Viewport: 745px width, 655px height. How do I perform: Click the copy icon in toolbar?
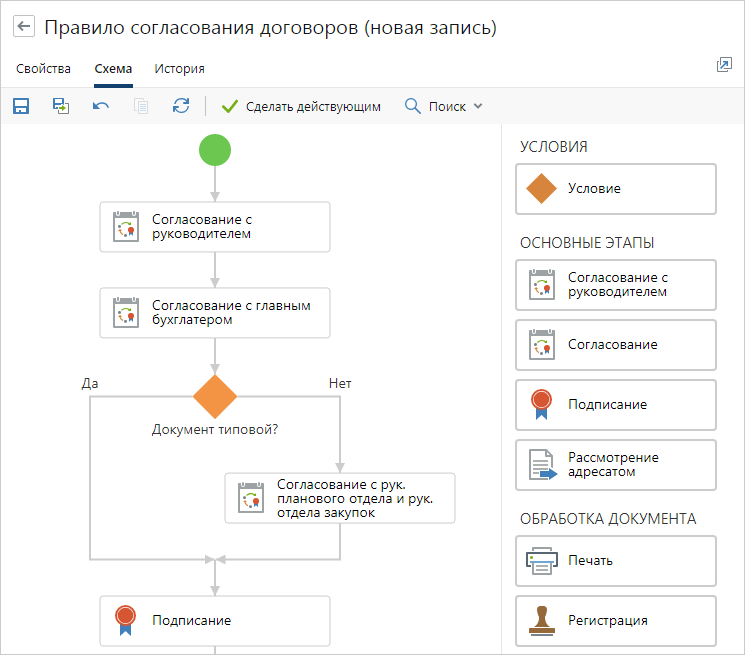click(141, 106)
